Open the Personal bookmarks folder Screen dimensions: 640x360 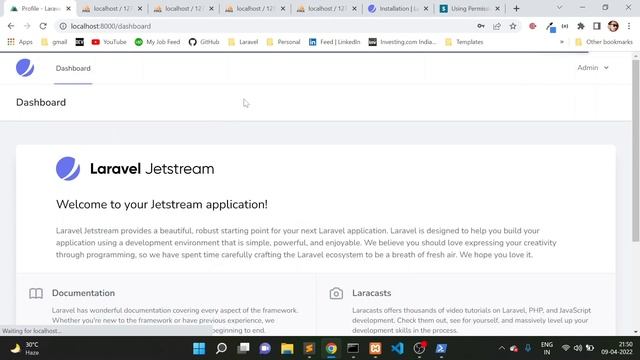point(283,42)
